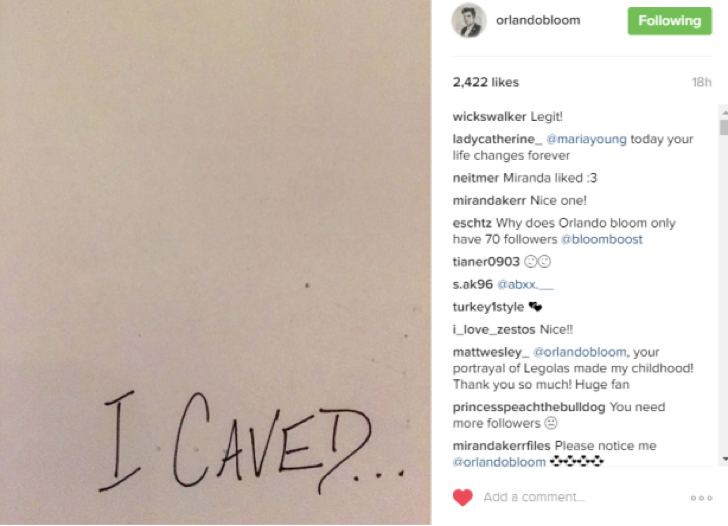728x526 pixels.
Task: Toggle the green Following button
Action: pyautogui.click(x=670, y=21)
